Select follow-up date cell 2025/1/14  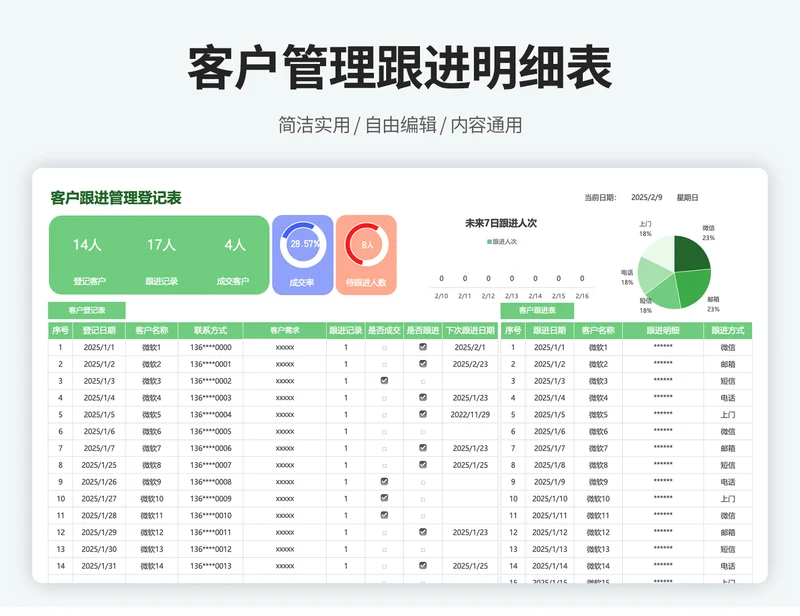[549, 566]
